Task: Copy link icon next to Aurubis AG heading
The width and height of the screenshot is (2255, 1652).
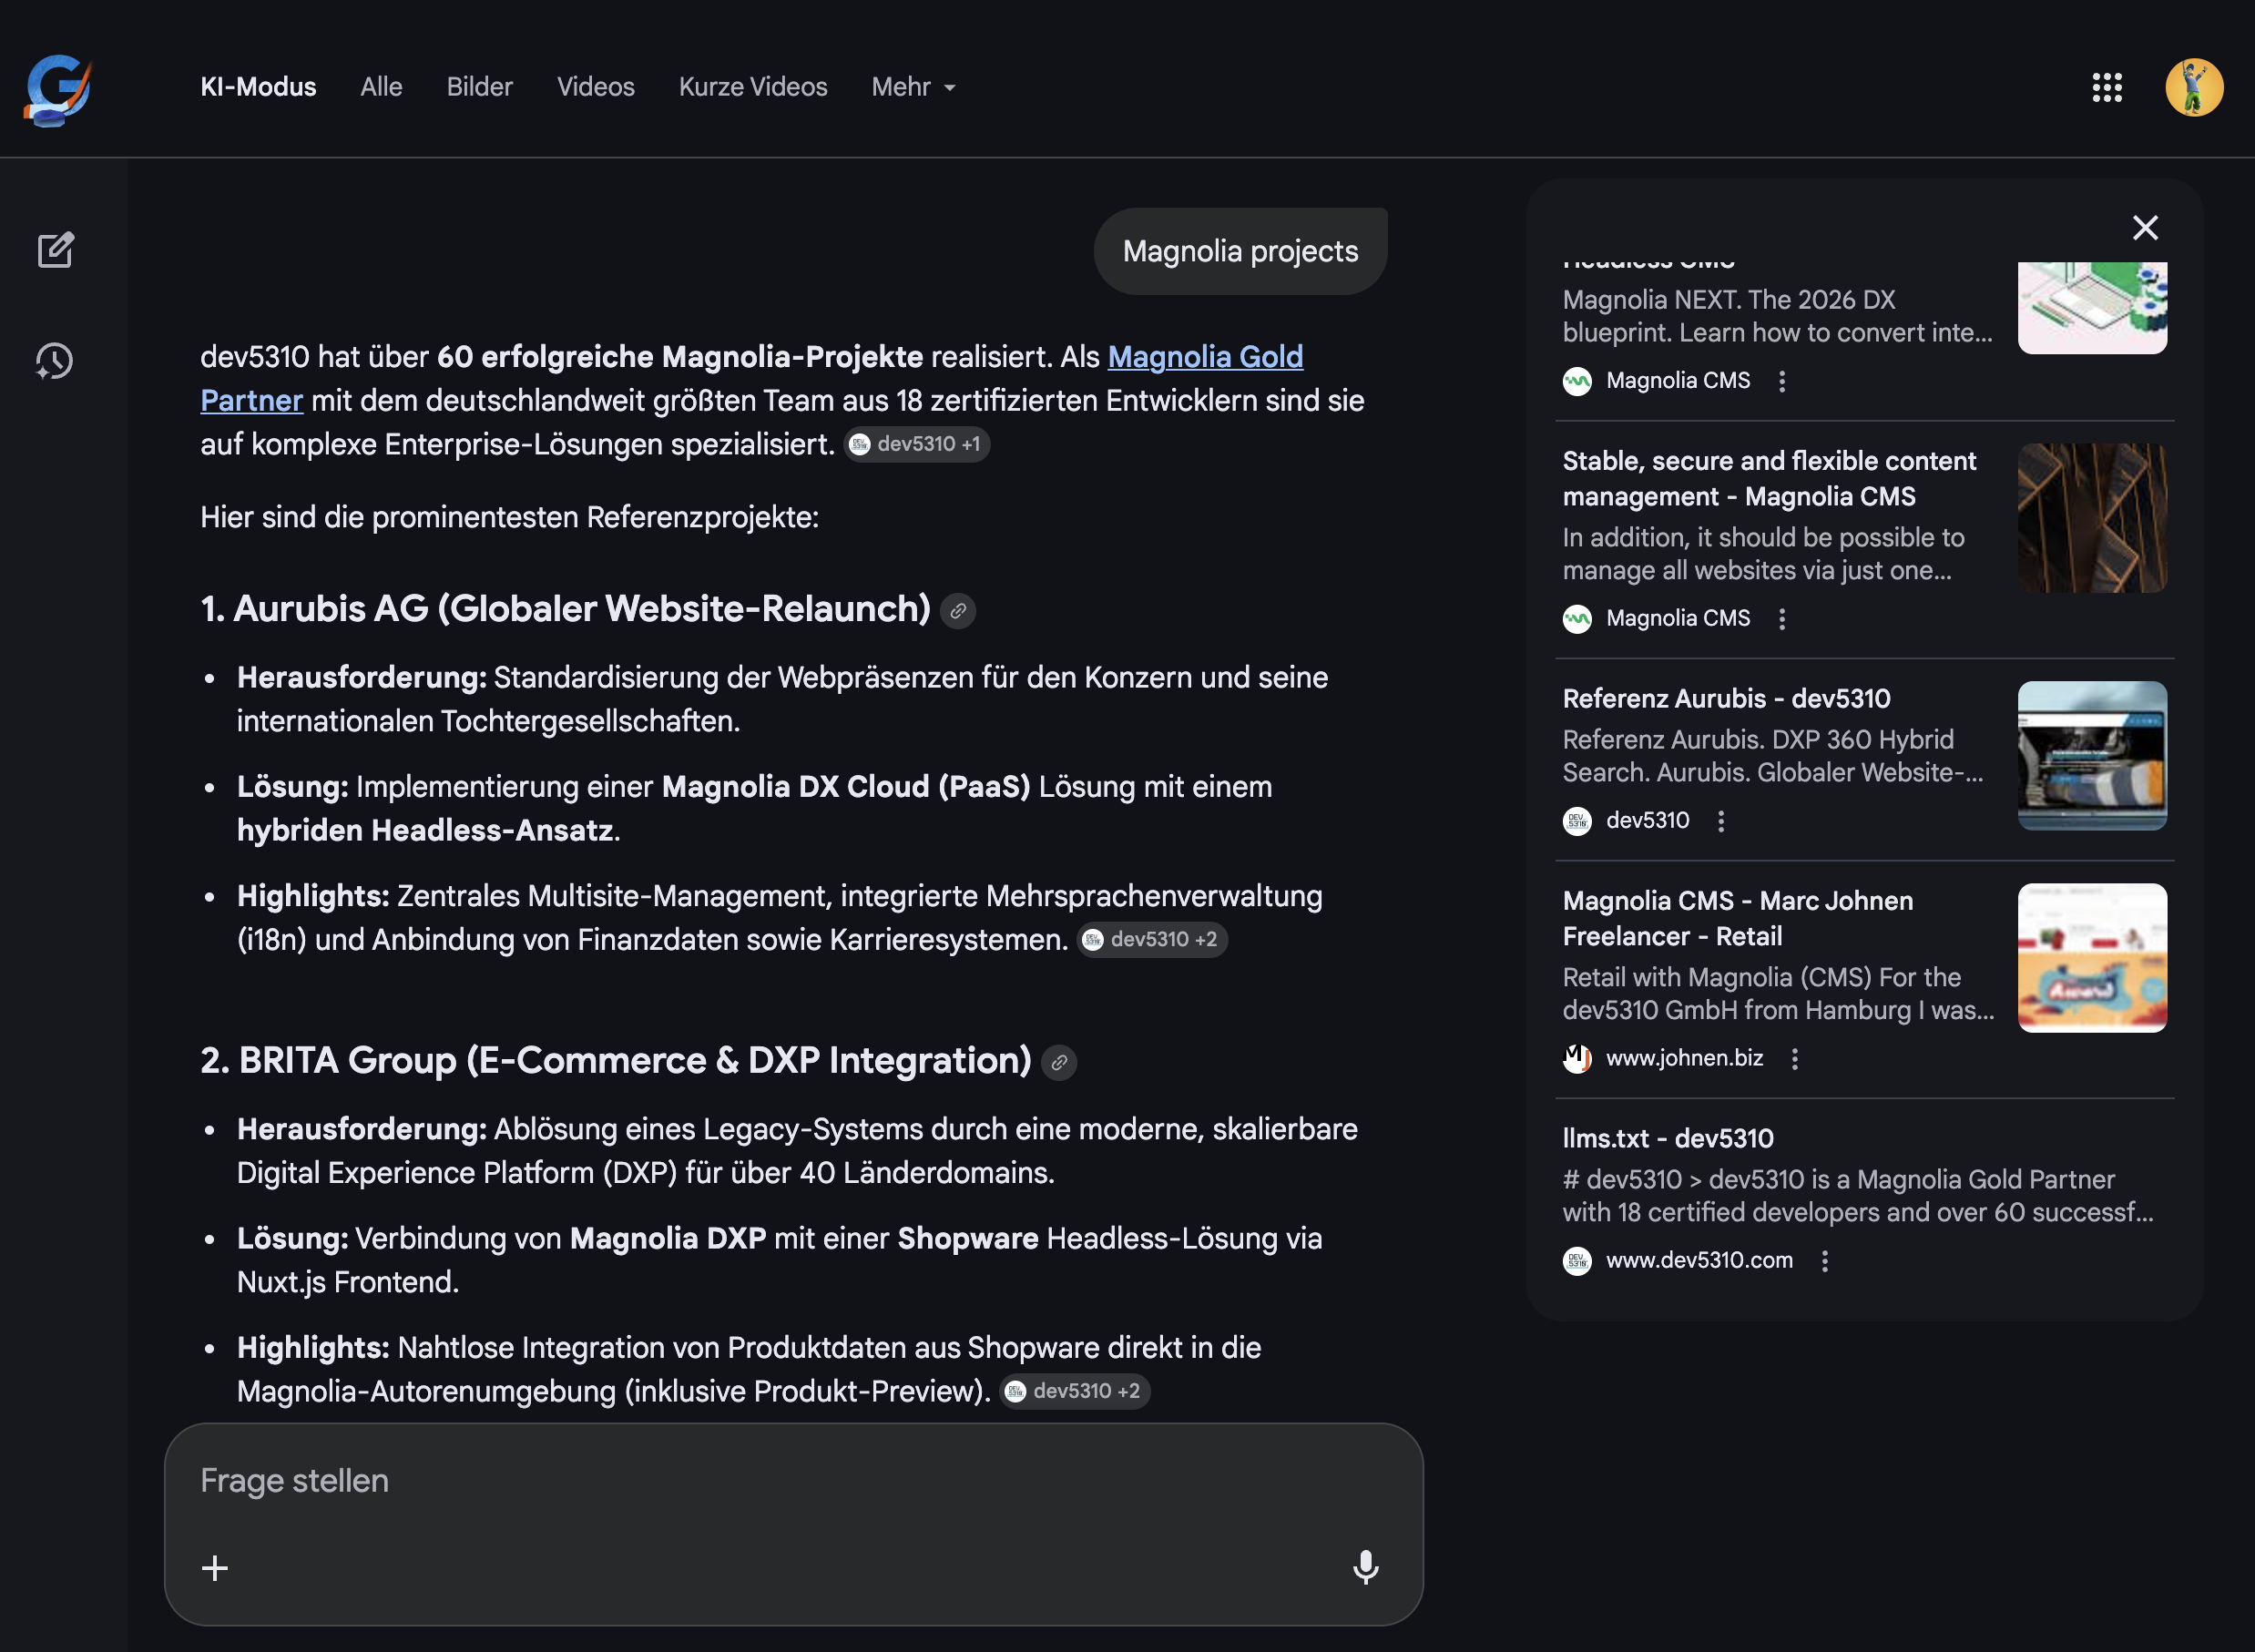Action: [x=958, y=611]
